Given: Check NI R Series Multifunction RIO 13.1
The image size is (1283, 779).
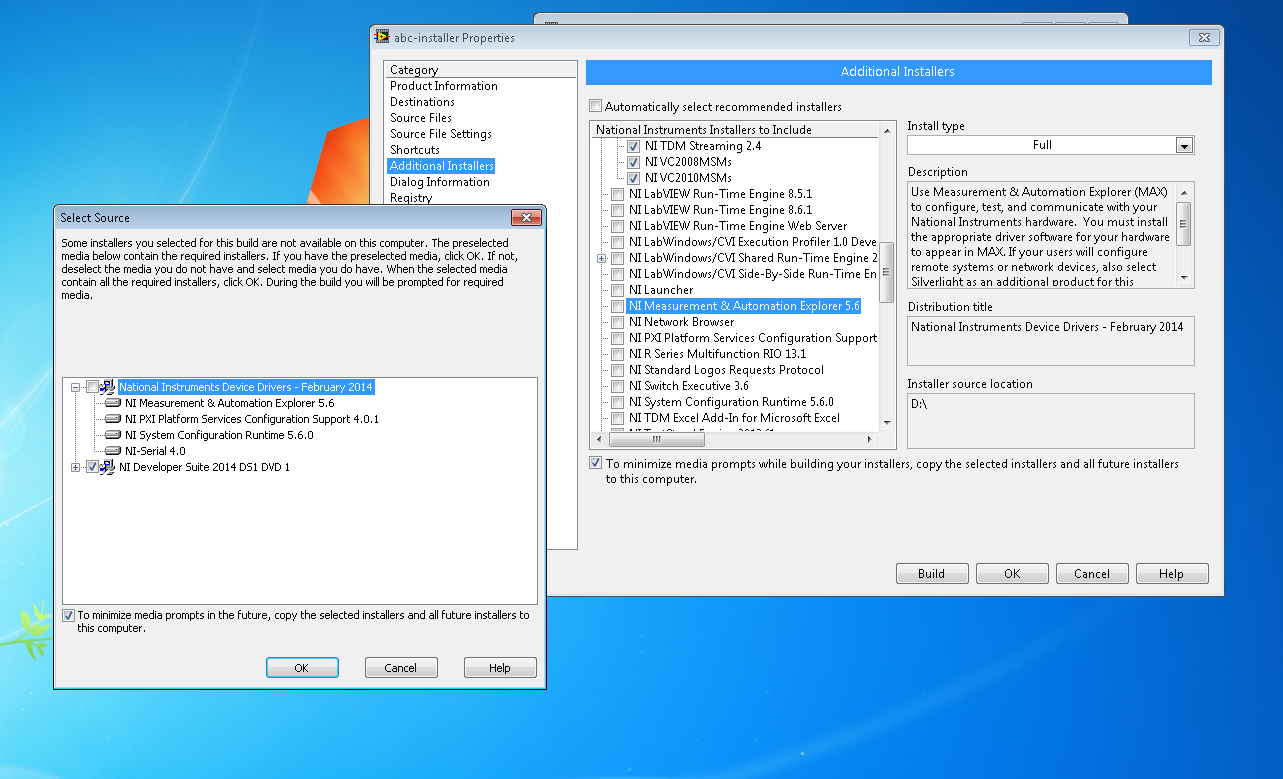Looking at the screenshot, I should 618,354.
